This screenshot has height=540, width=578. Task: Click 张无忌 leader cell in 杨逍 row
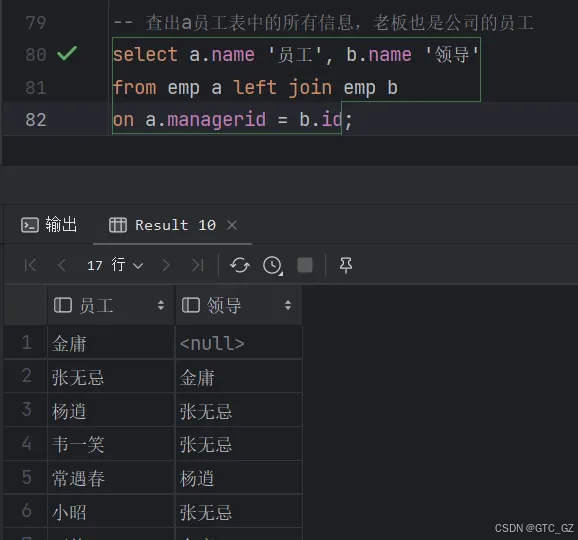tap(239, 410)
